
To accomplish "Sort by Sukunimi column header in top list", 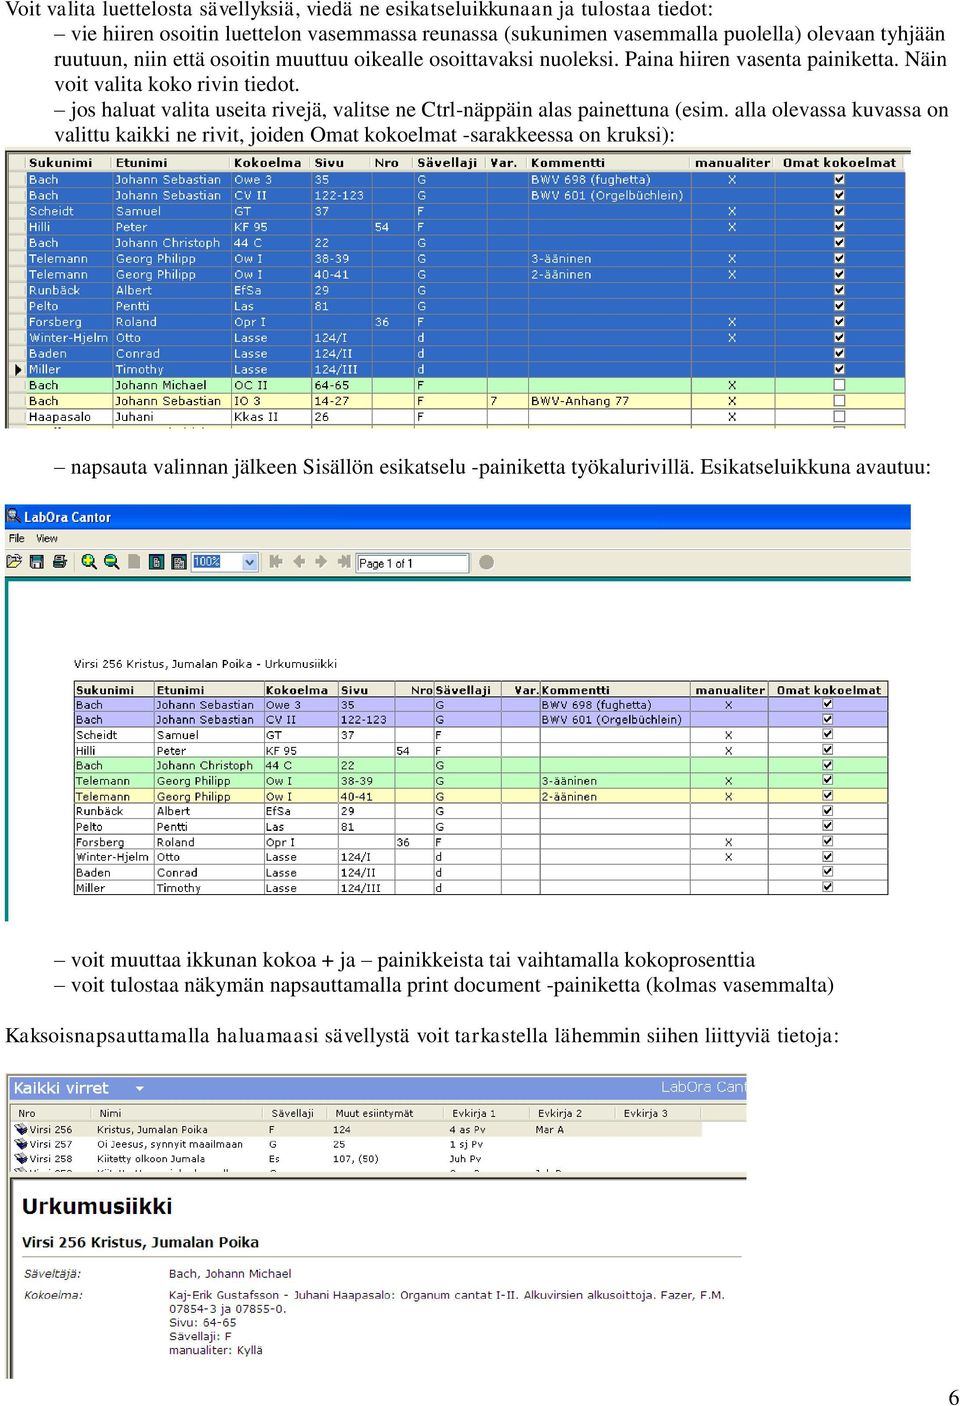I will click(69, 162).
